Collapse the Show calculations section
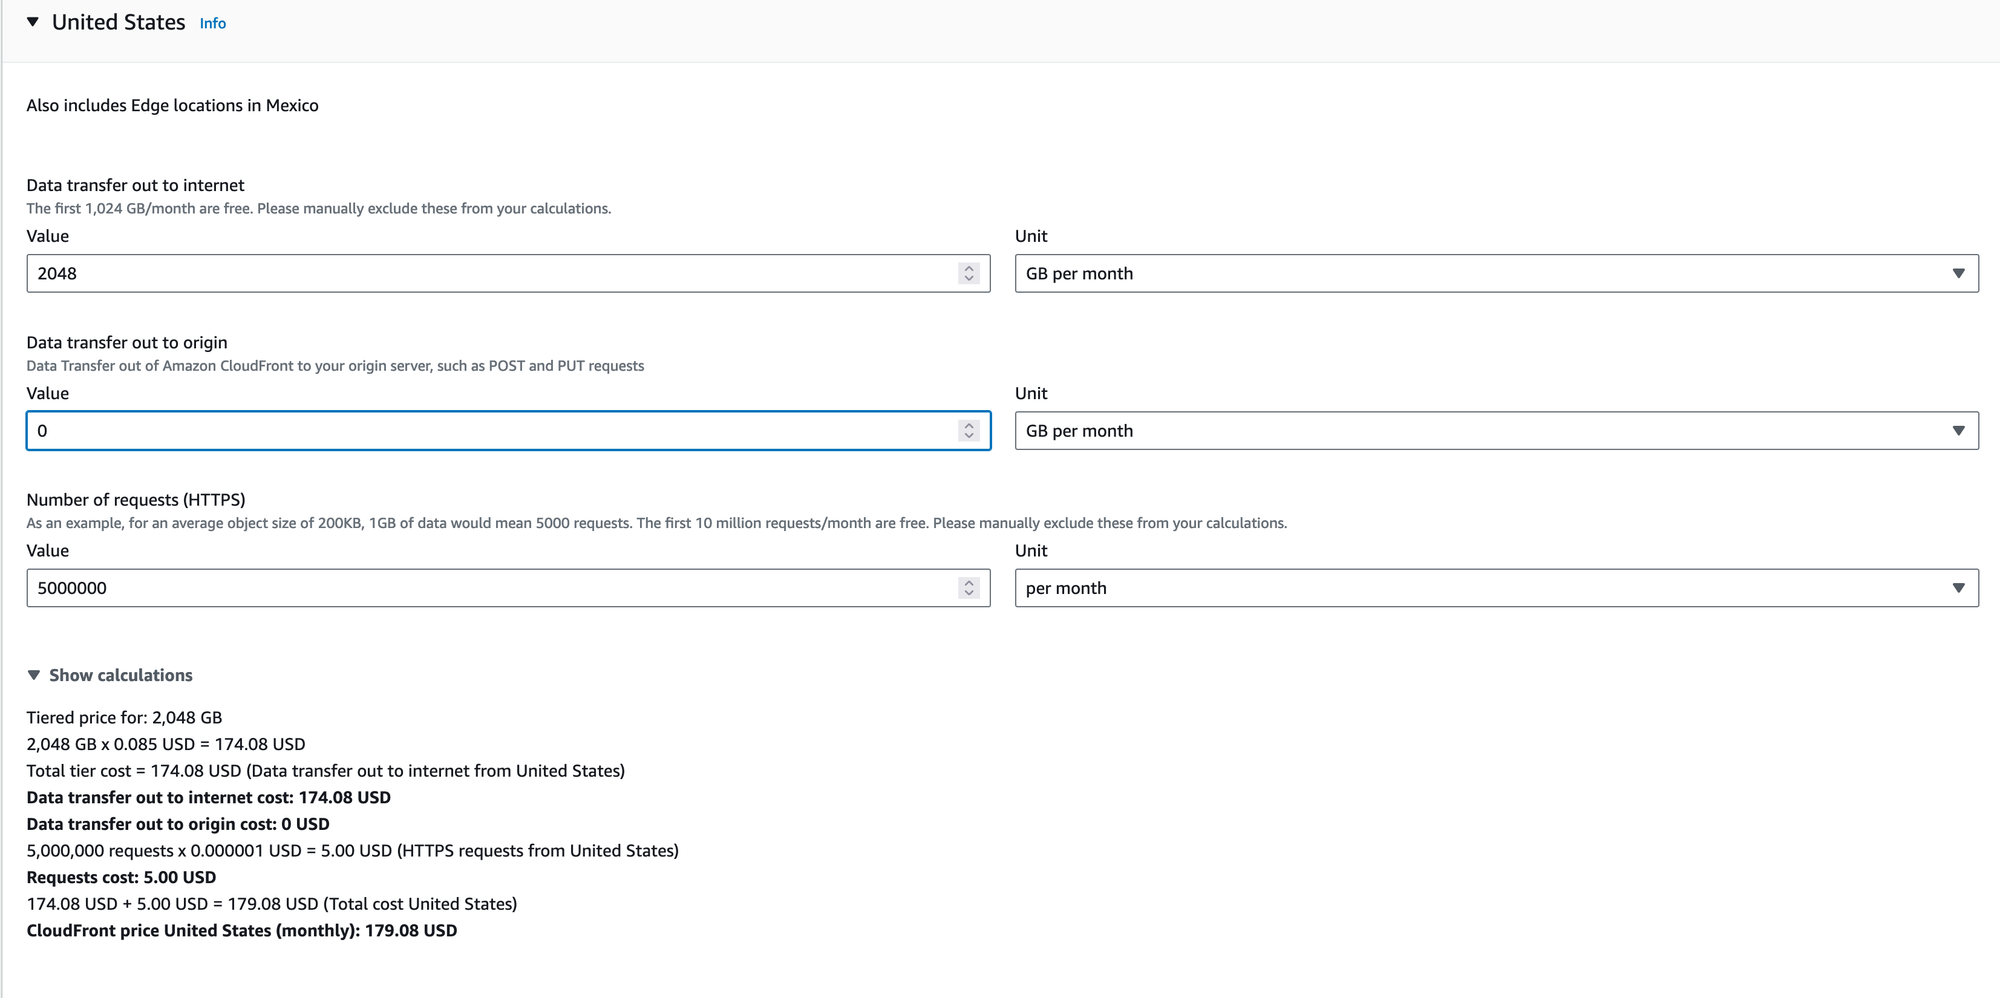 [110, 675]
